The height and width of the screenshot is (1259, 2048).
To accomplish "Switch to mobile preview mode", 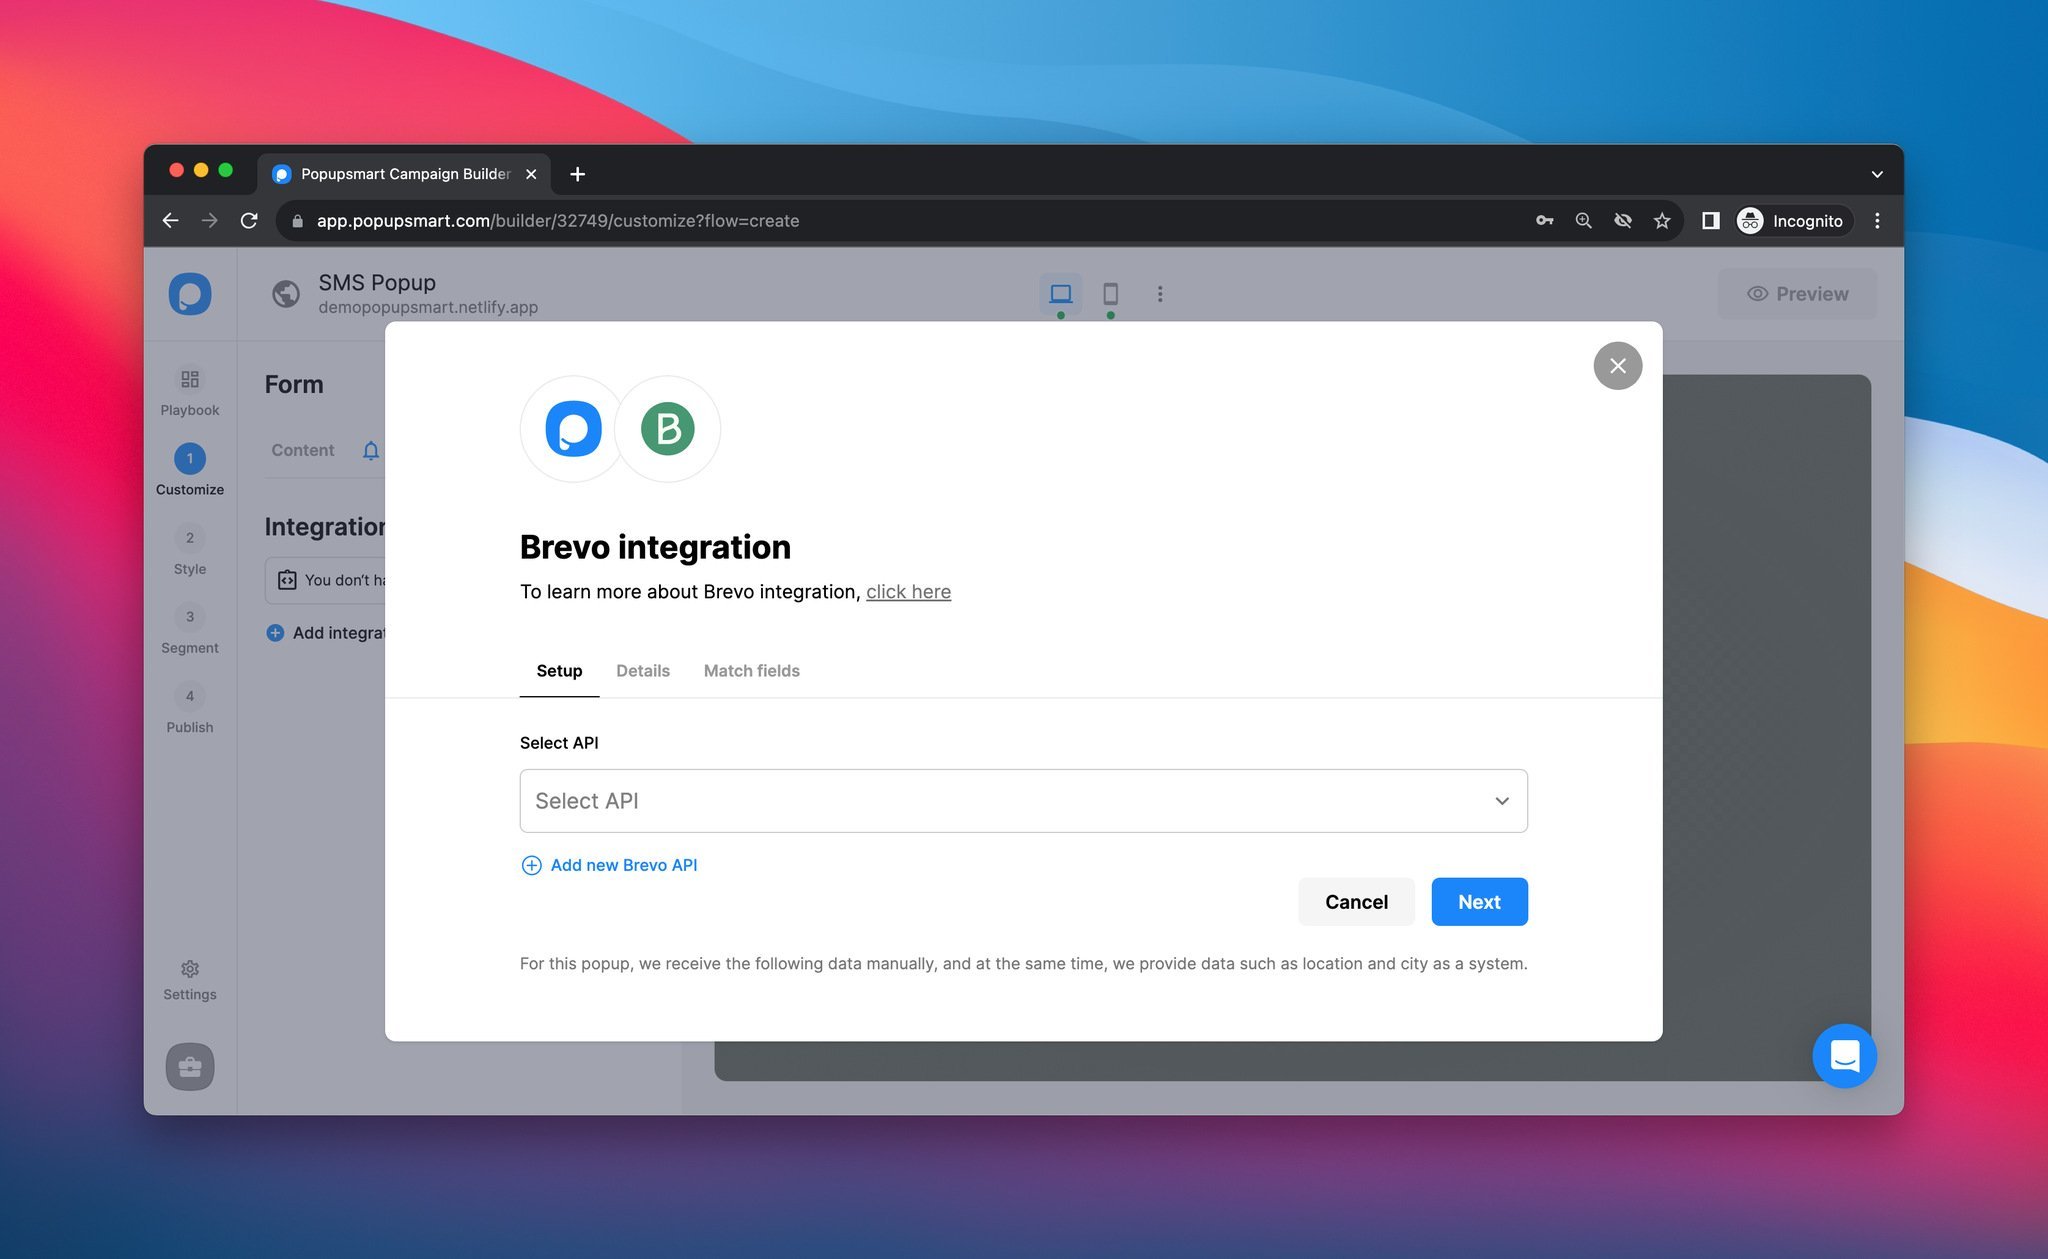I will tap(1109, 292).
